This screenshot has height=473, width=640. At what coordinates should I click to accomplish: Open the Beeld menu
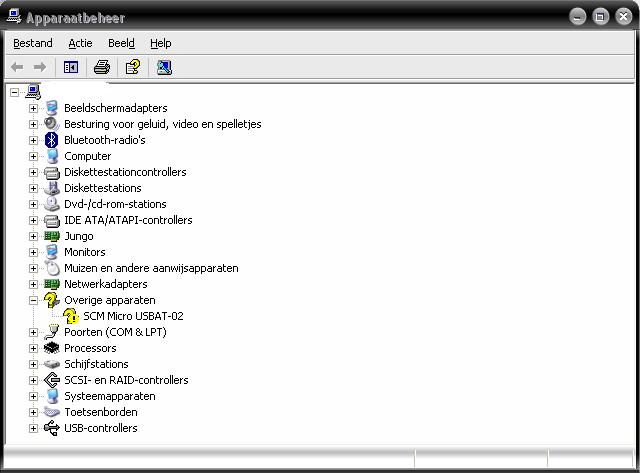click(121, 43)
